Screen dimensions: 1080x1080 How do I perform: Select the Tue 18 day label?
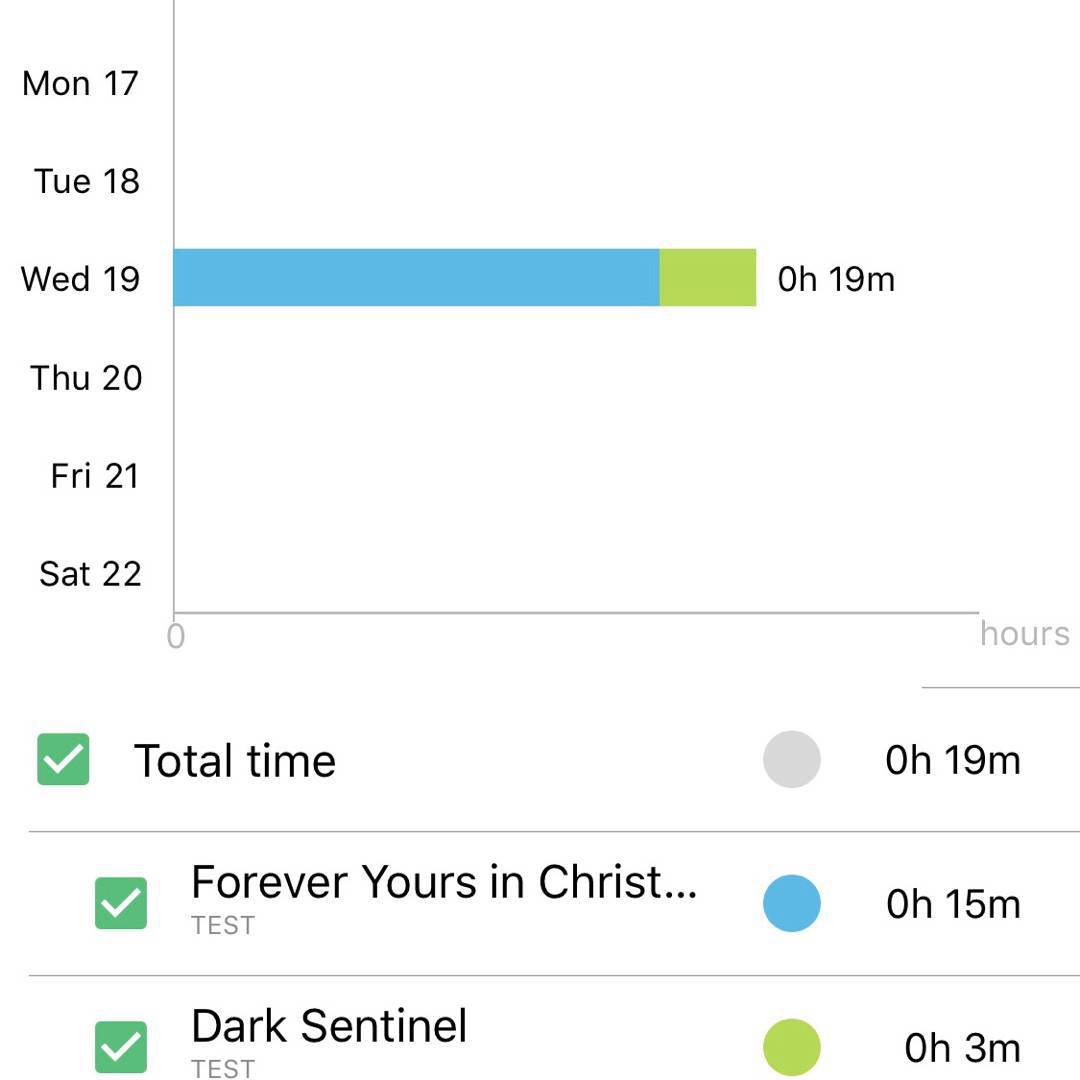point(86,181)
